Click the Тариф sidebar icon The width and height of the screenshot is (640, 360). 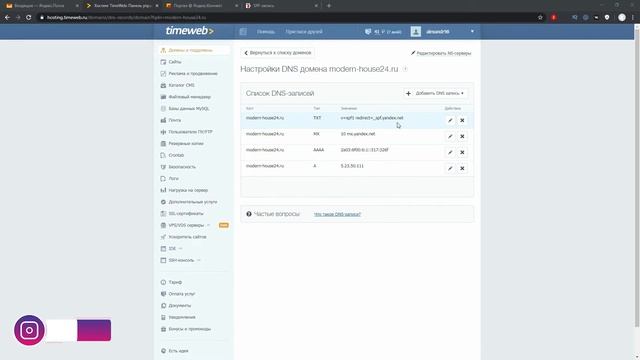coord(163,282)
